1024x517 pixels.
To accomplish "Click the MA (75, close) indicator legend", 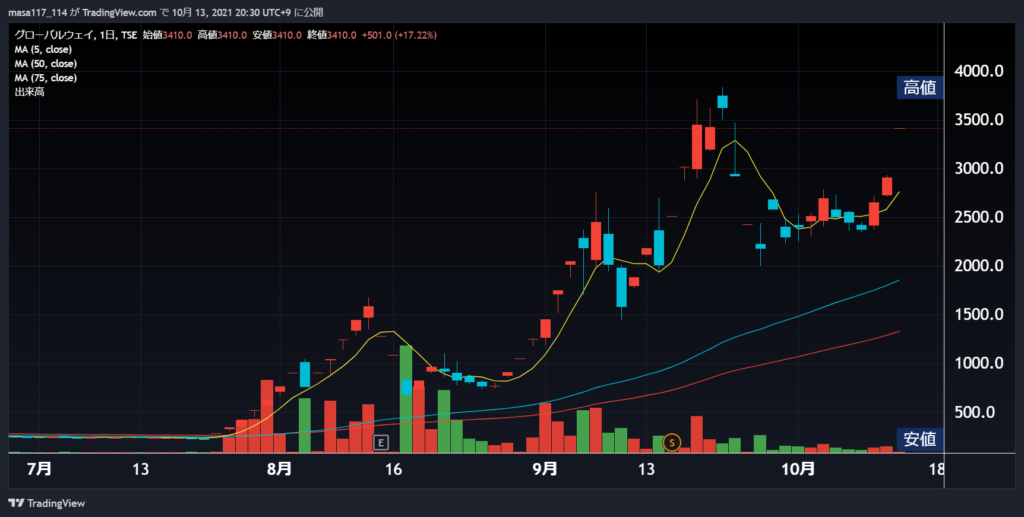I will pyautogui.click(x=46, y=78).
